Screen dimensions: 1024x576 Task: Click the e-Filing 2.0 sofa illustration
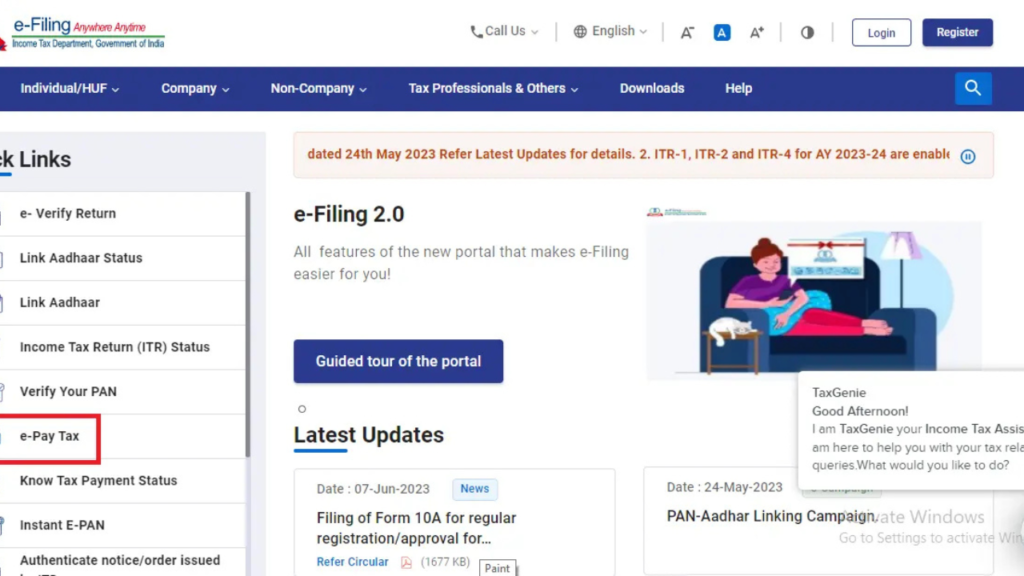point(814,294)
